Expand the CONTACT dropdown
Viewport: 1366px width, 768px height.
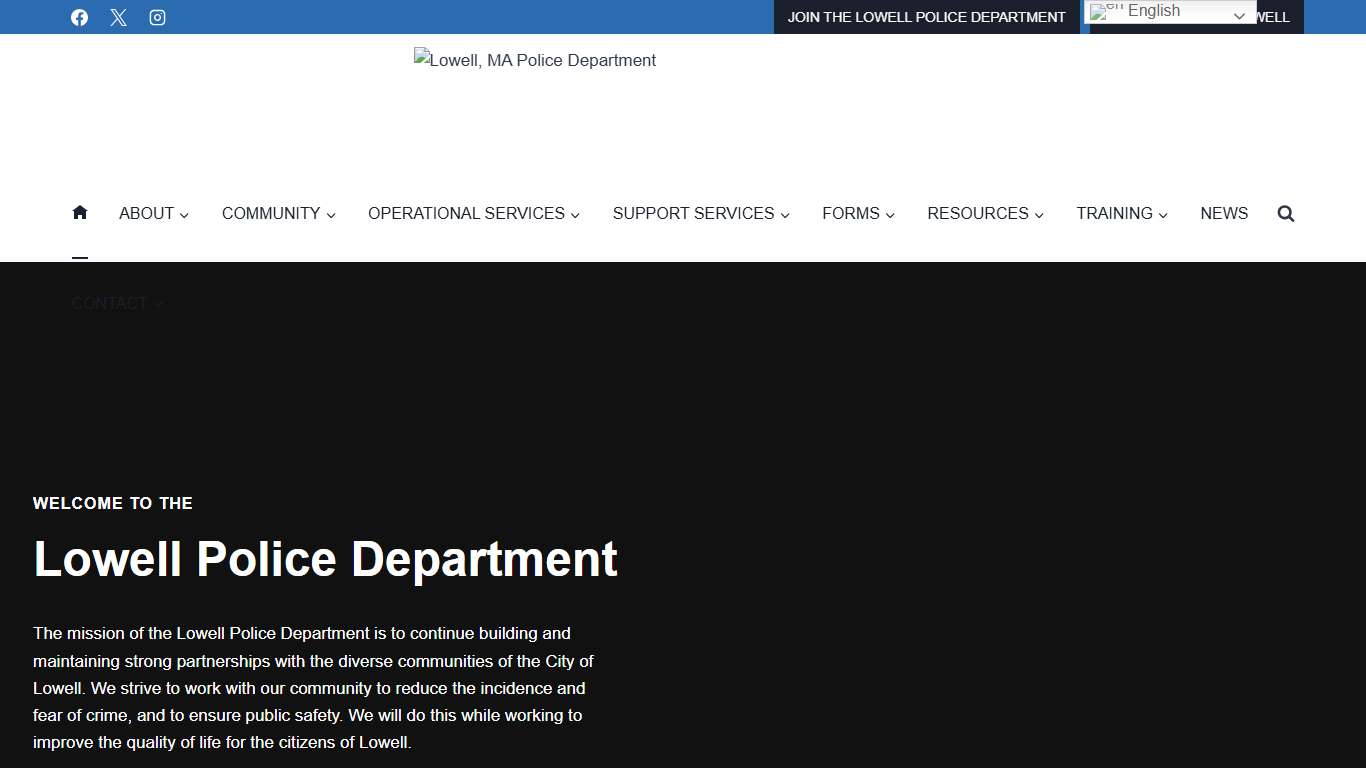coord(117,303)
